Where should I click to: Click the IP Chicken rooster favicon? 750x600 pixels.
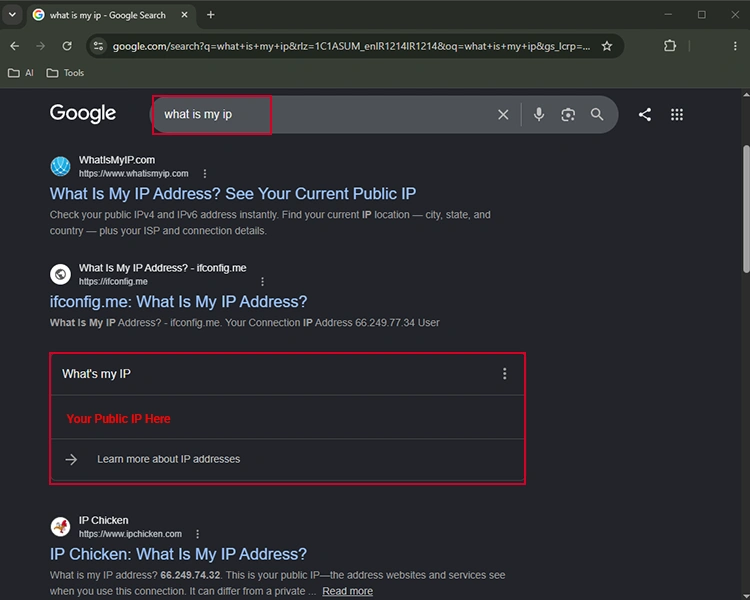(x=60, y=527)
